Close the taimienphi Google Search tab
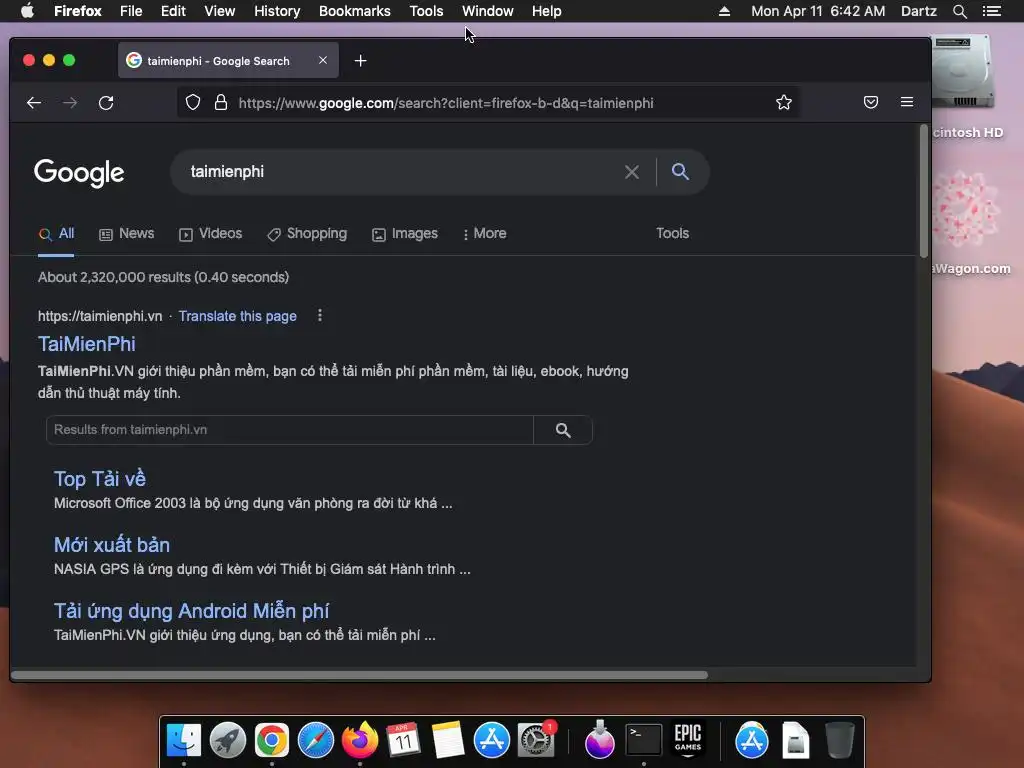 [323, 60]
